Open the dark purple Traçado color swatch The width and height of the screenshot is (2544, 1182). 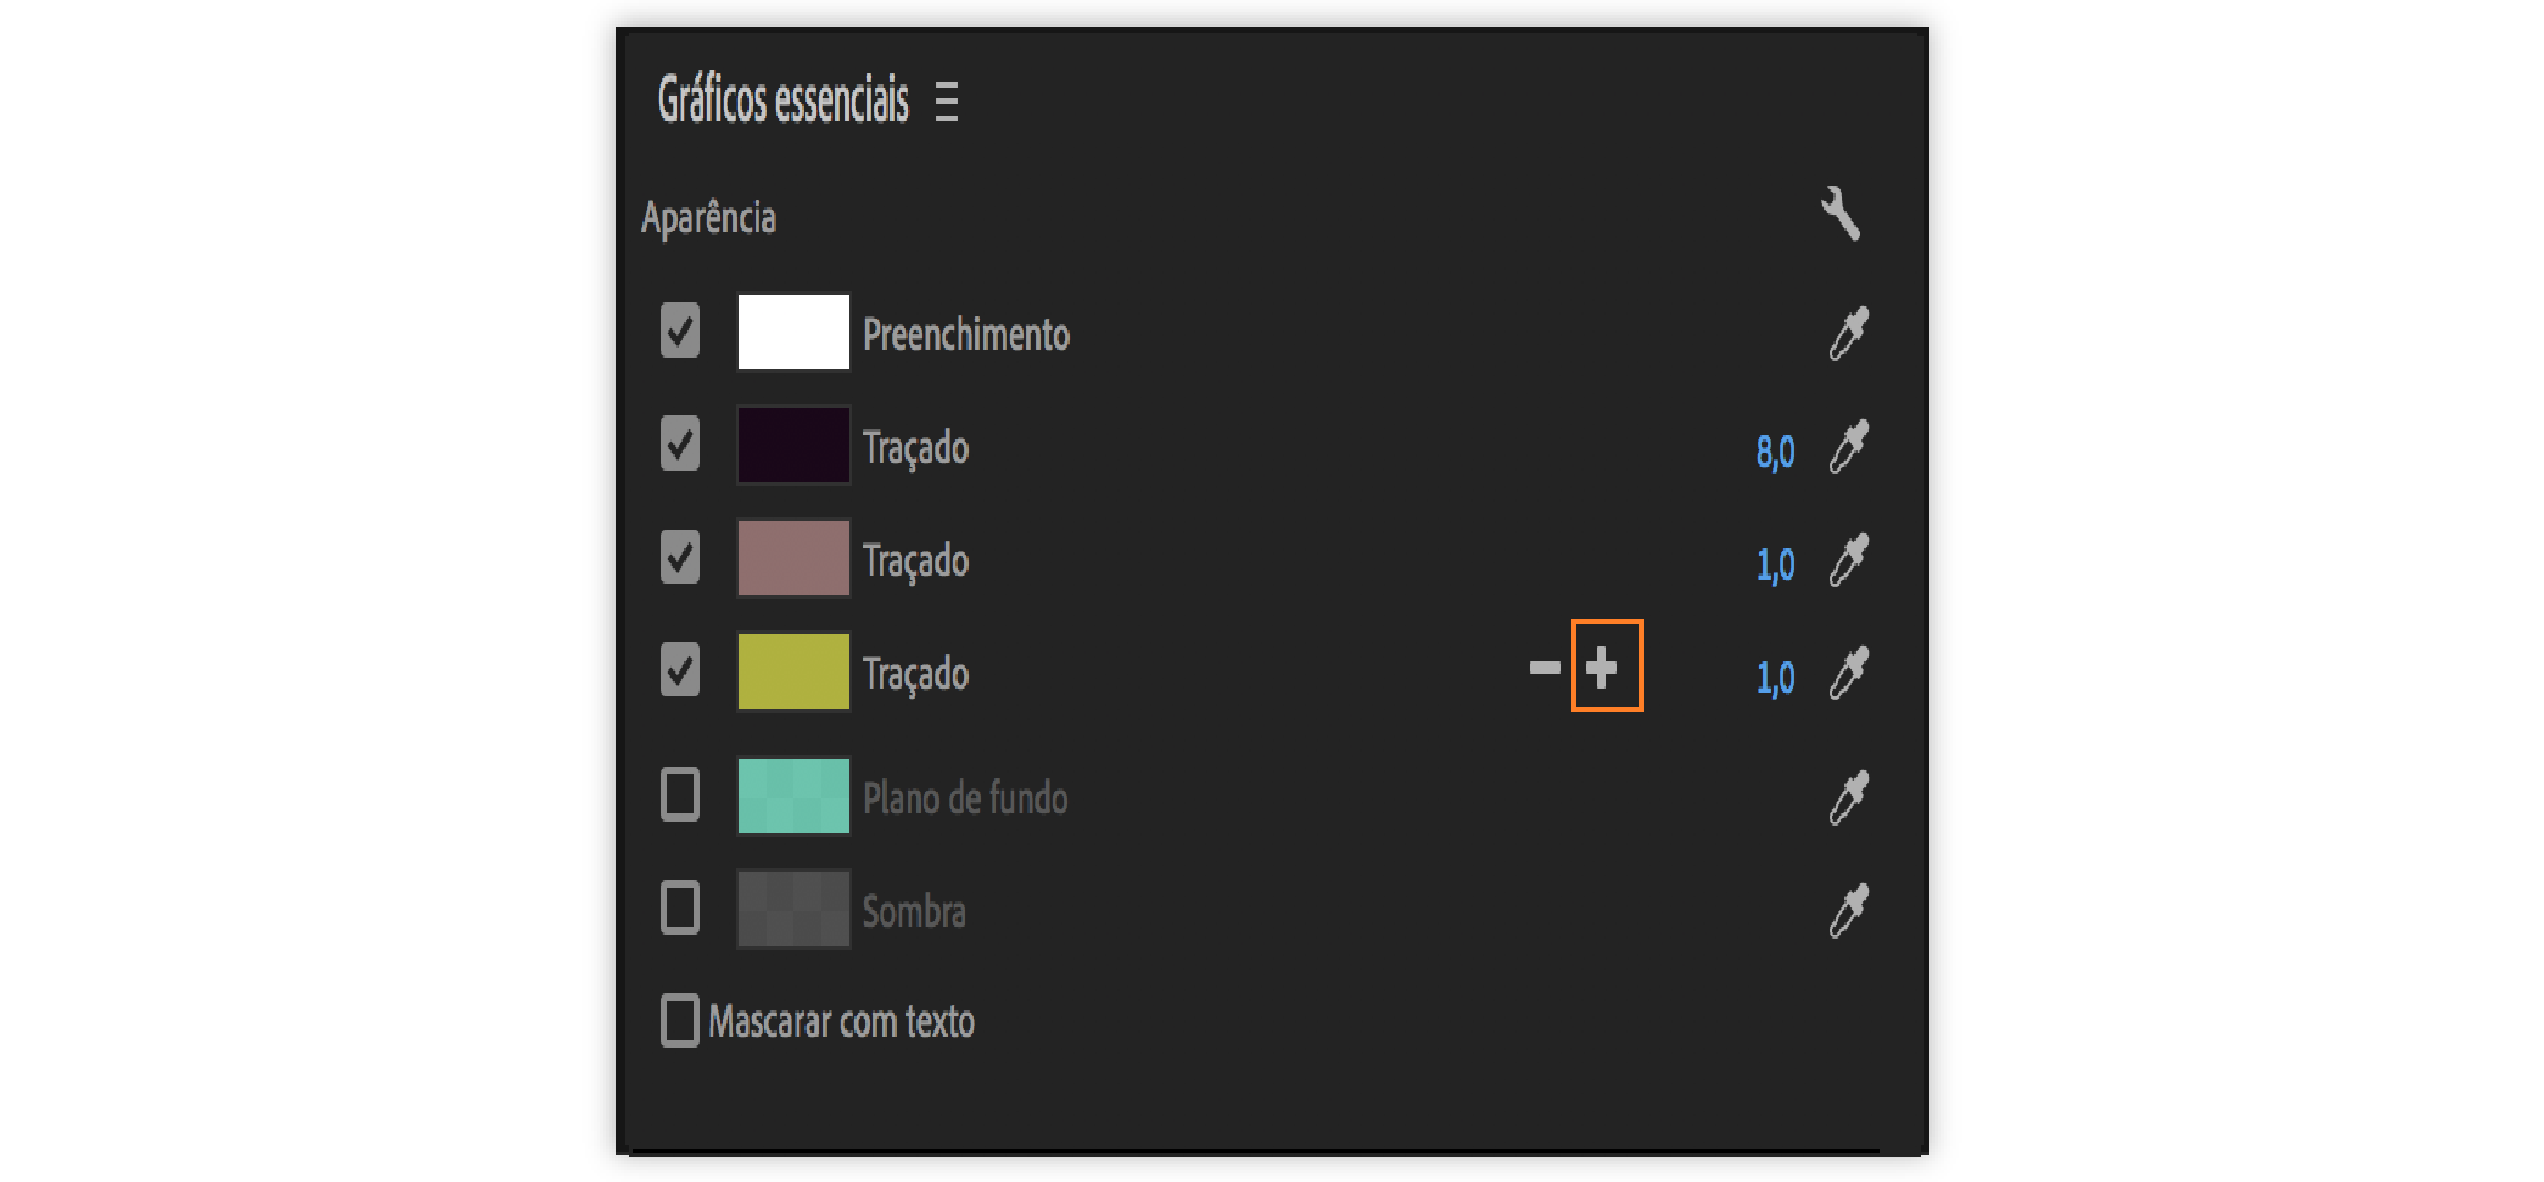(x=793, y=444)
